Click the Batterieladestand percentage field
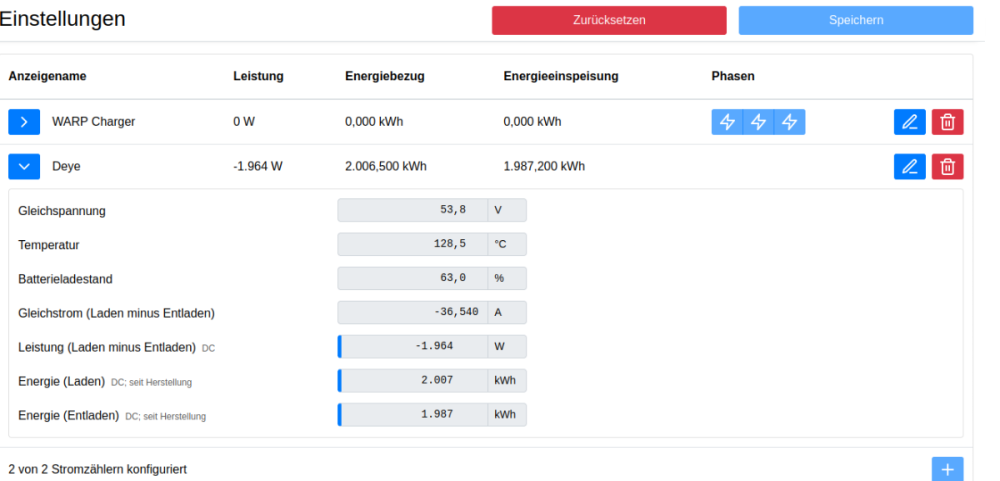Screen dimensions: 1000x481 (x=412, y=278)
